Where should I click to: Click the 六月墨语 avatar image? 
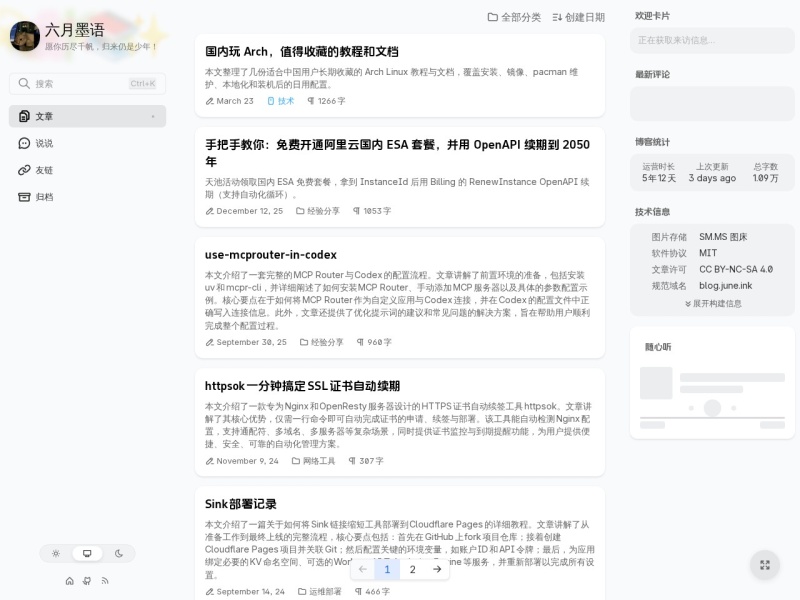pyautogui.click(x=24, y=36)
